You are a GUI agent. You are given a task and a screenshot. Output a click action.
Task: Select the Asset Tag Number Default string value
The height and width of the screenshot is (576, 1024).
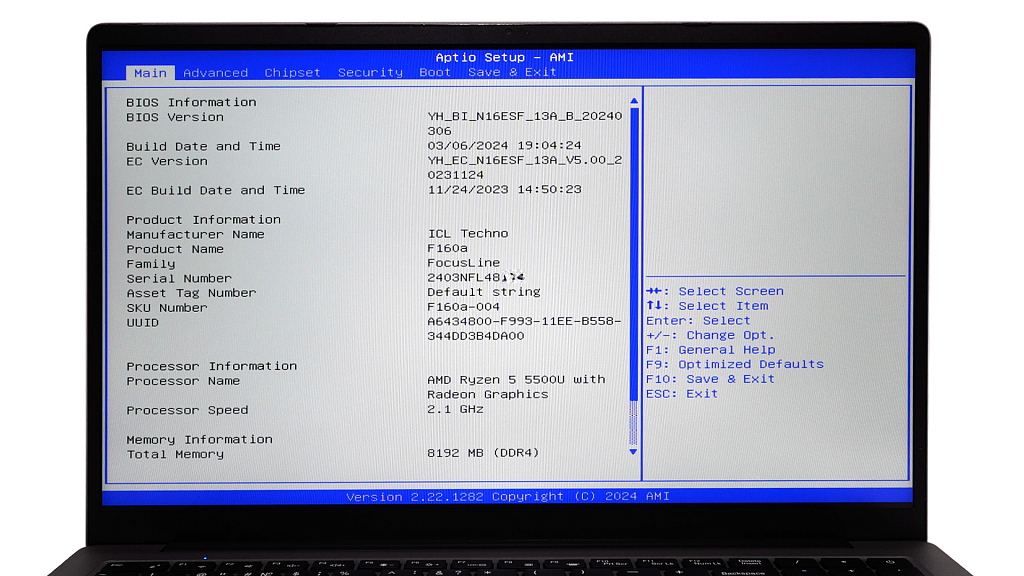(x=484, y=293)
